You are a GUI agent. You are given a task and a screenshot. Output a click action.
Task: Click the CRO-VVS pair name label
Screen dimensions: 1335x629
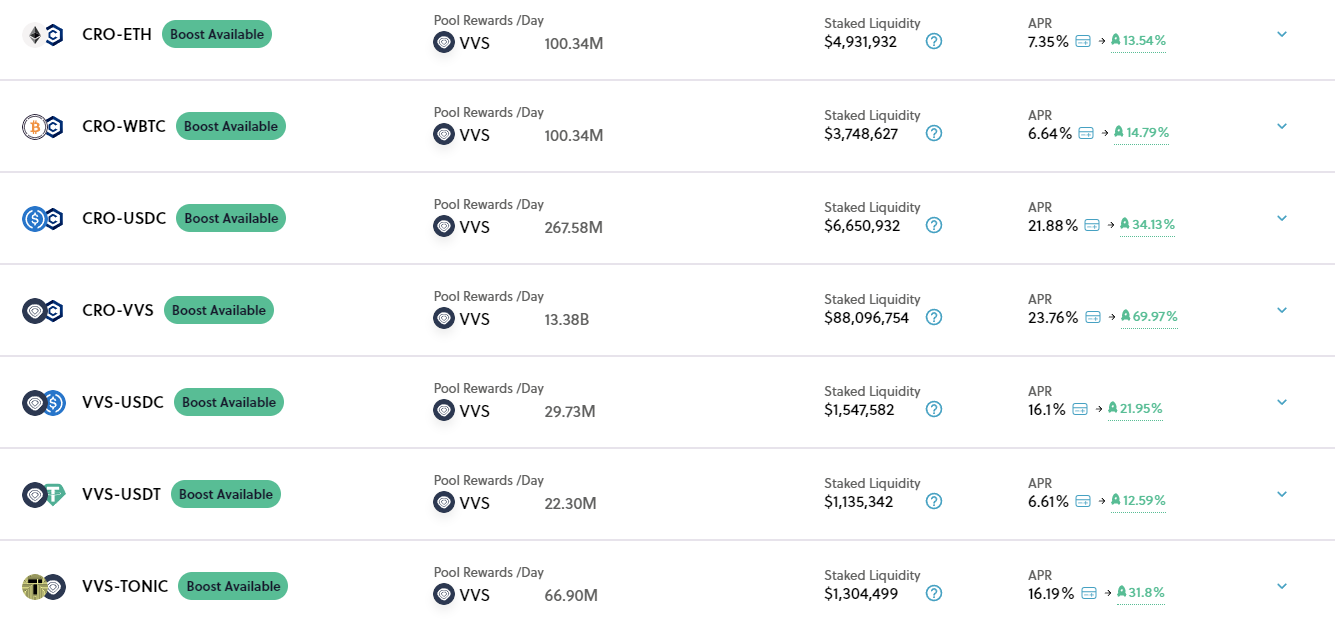click(116, 310)
